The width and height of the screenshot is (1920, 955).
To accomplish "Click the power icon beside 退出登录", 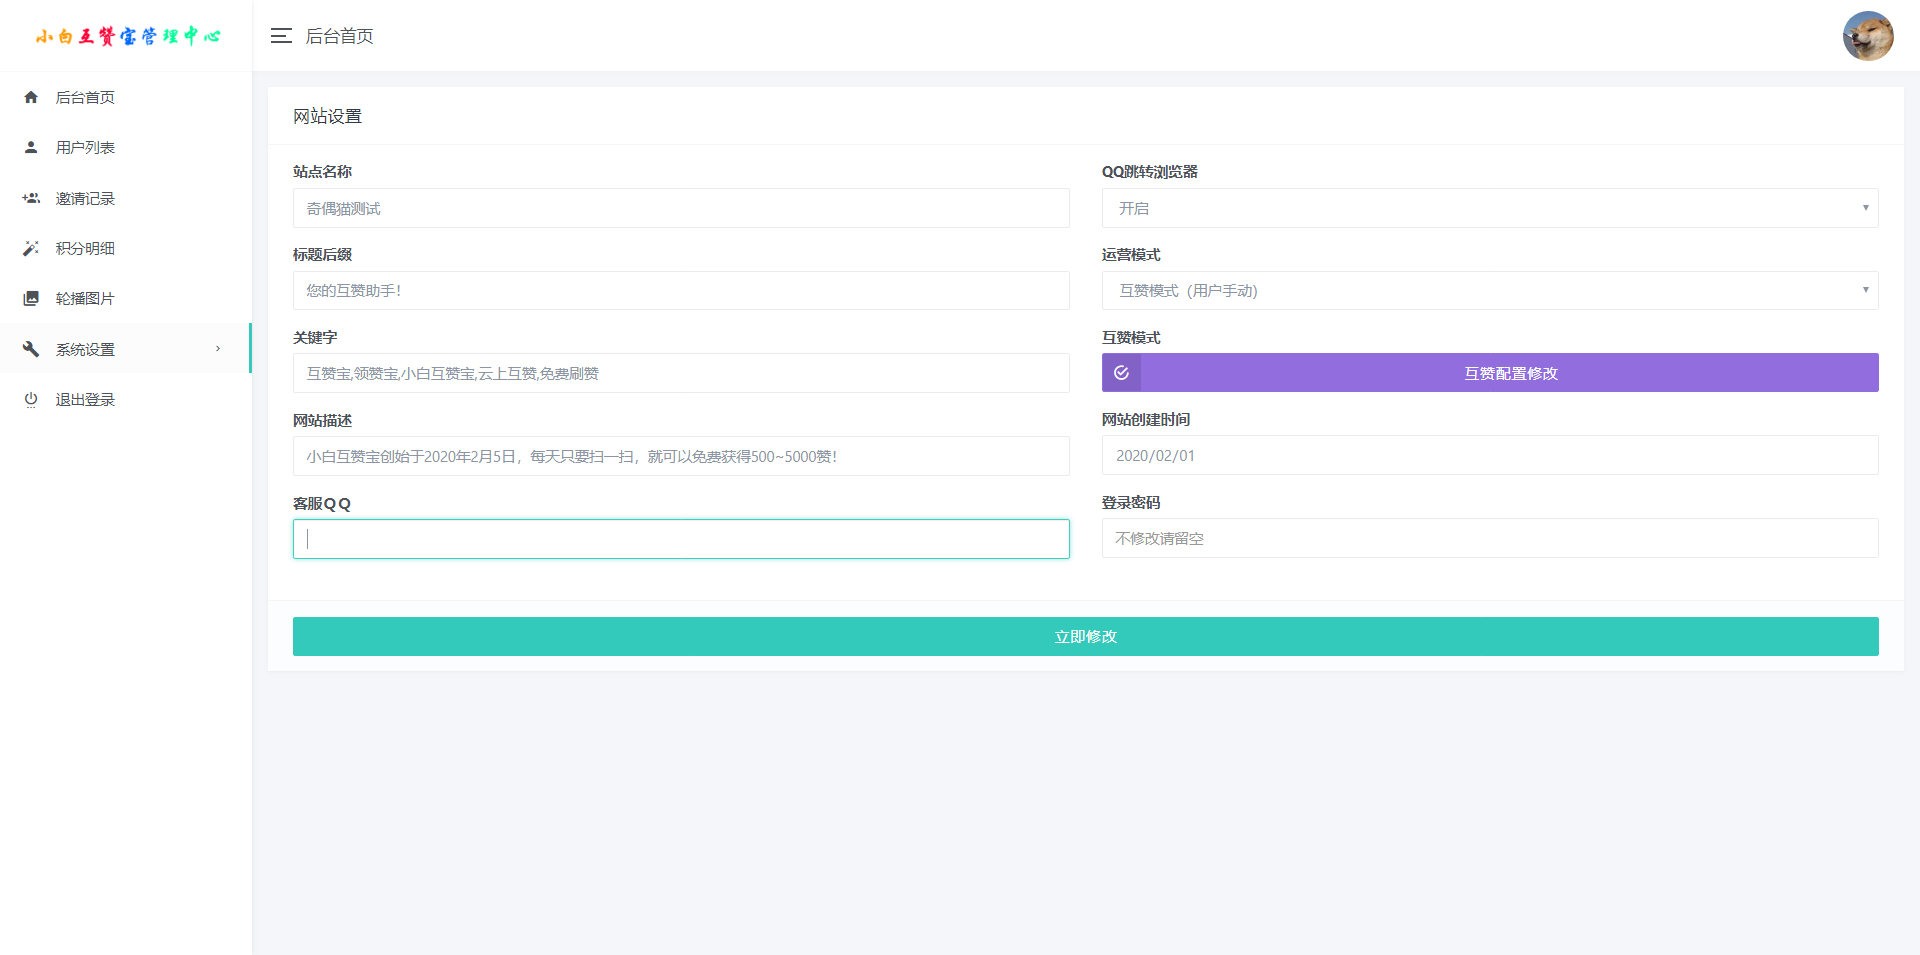I will point(31,399).
